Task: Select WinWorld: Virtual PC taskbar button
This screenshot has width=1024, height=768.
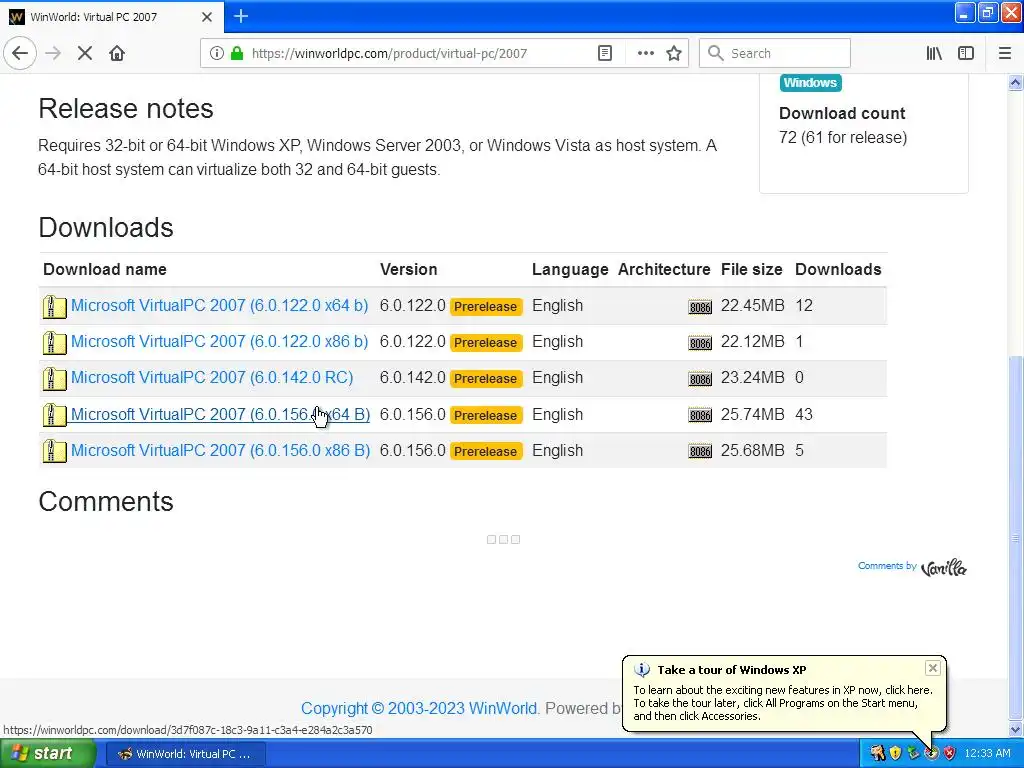Action: pyautogui.click(x=185, y=754)
